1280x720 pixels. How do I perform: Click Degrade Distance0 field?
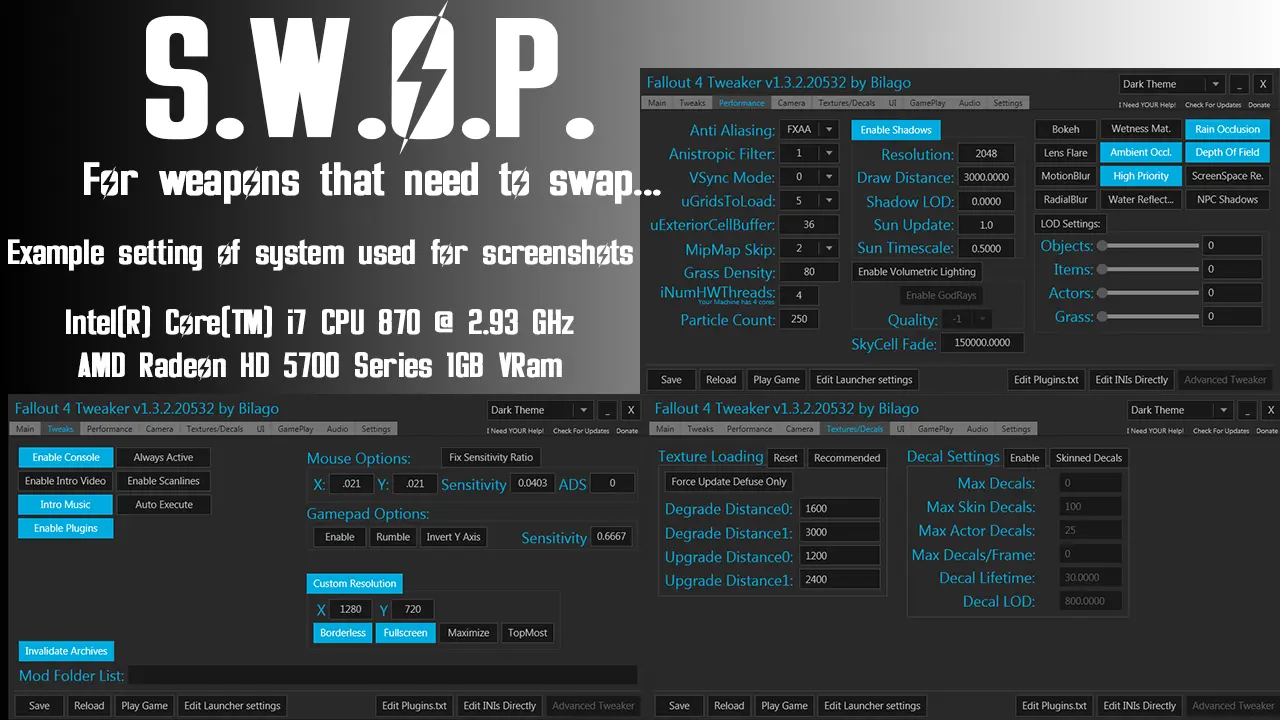click(839, 508)
